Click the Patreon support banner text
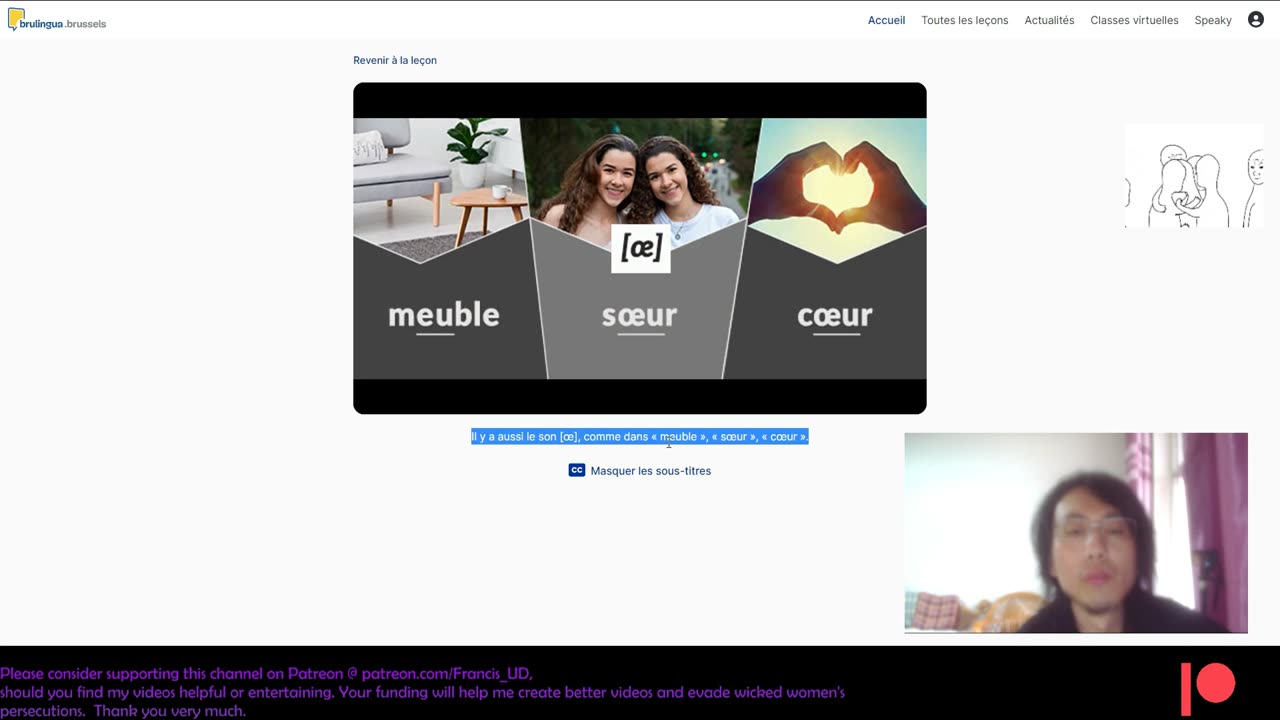Screen dimensions: 1280x720 423,692
